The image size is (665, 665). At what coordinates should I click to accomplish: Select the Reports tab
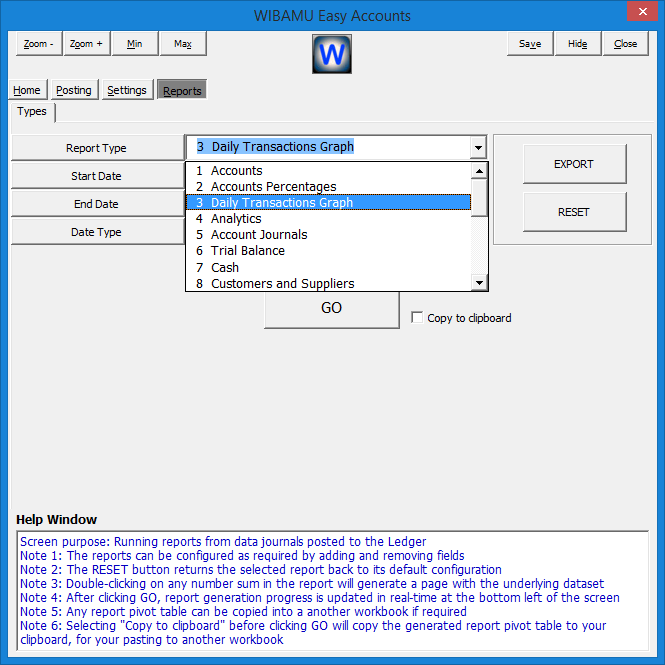pyautogui.click(x=182, y=90)
